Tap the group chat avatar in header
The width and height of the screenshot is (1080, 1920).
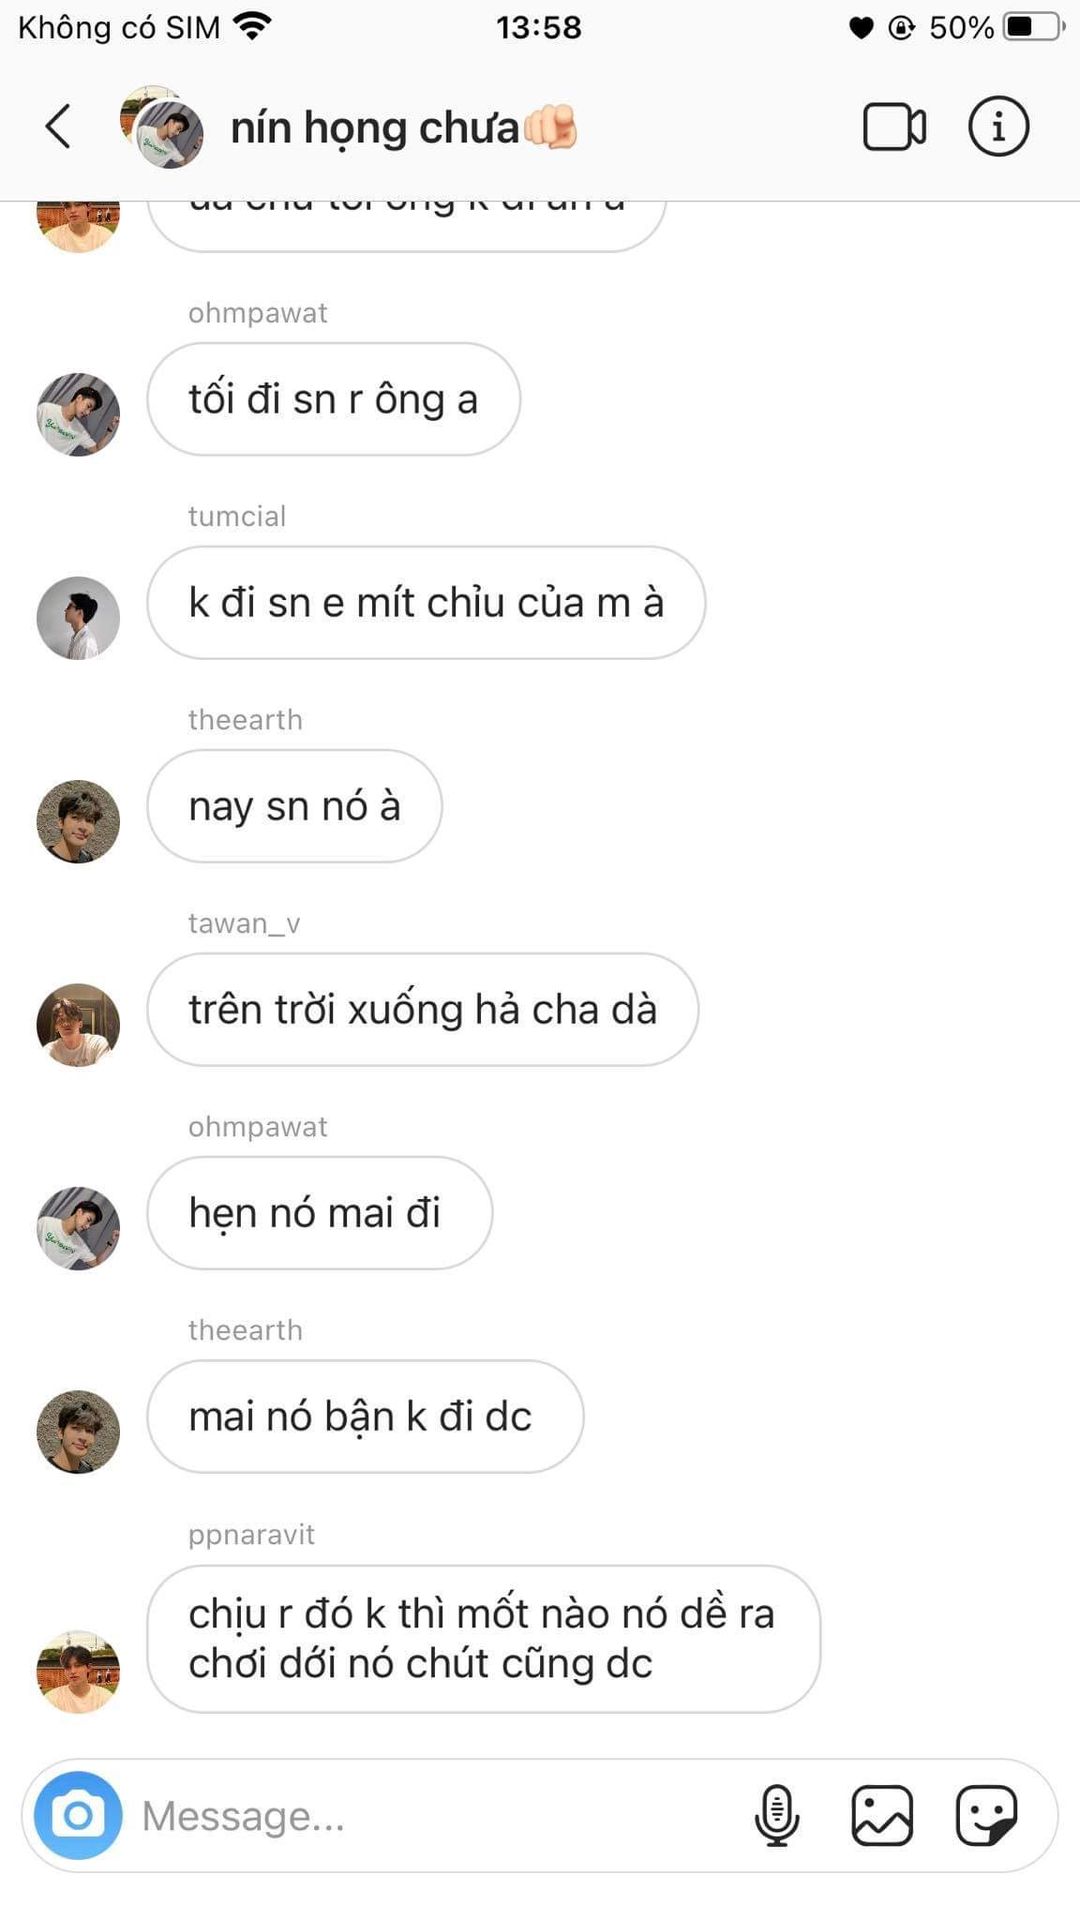click(162, 127)
